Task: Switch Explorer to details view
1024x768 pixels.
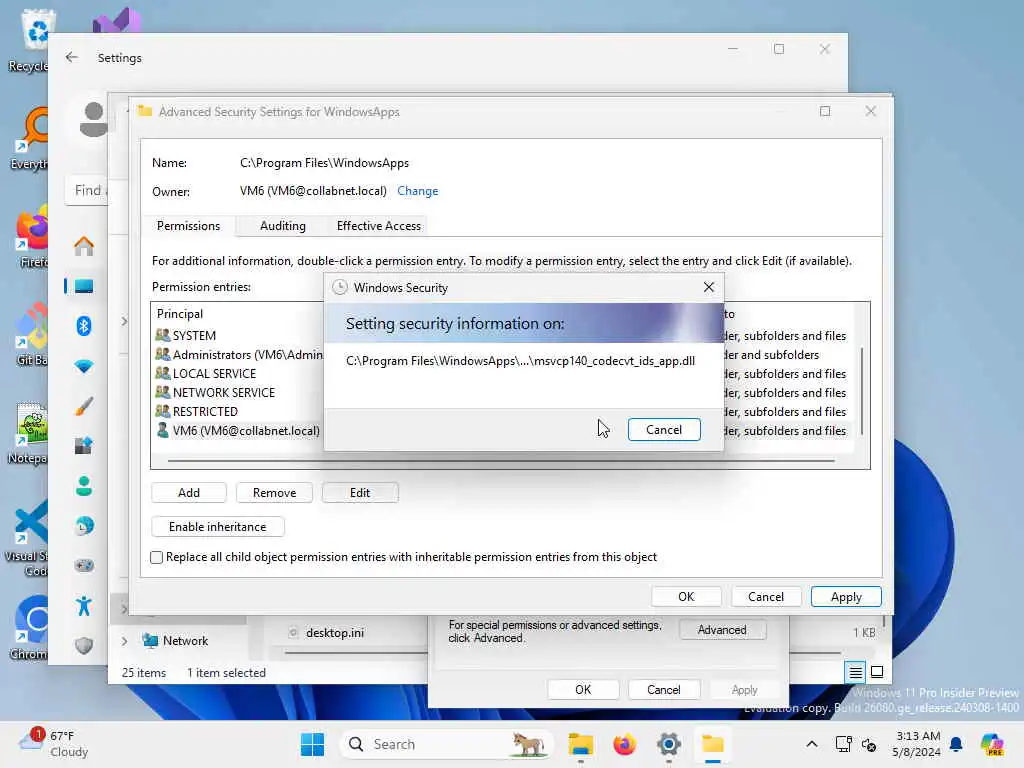Action: [856, 672]
